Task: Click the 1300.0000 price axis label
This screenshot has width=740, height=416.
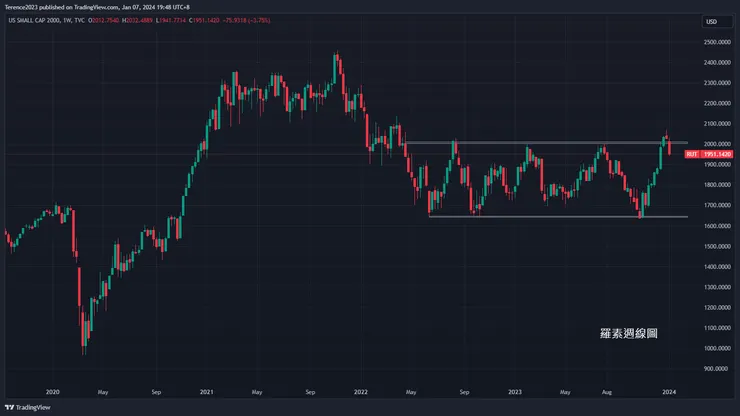Action: [x=717, y=287]
